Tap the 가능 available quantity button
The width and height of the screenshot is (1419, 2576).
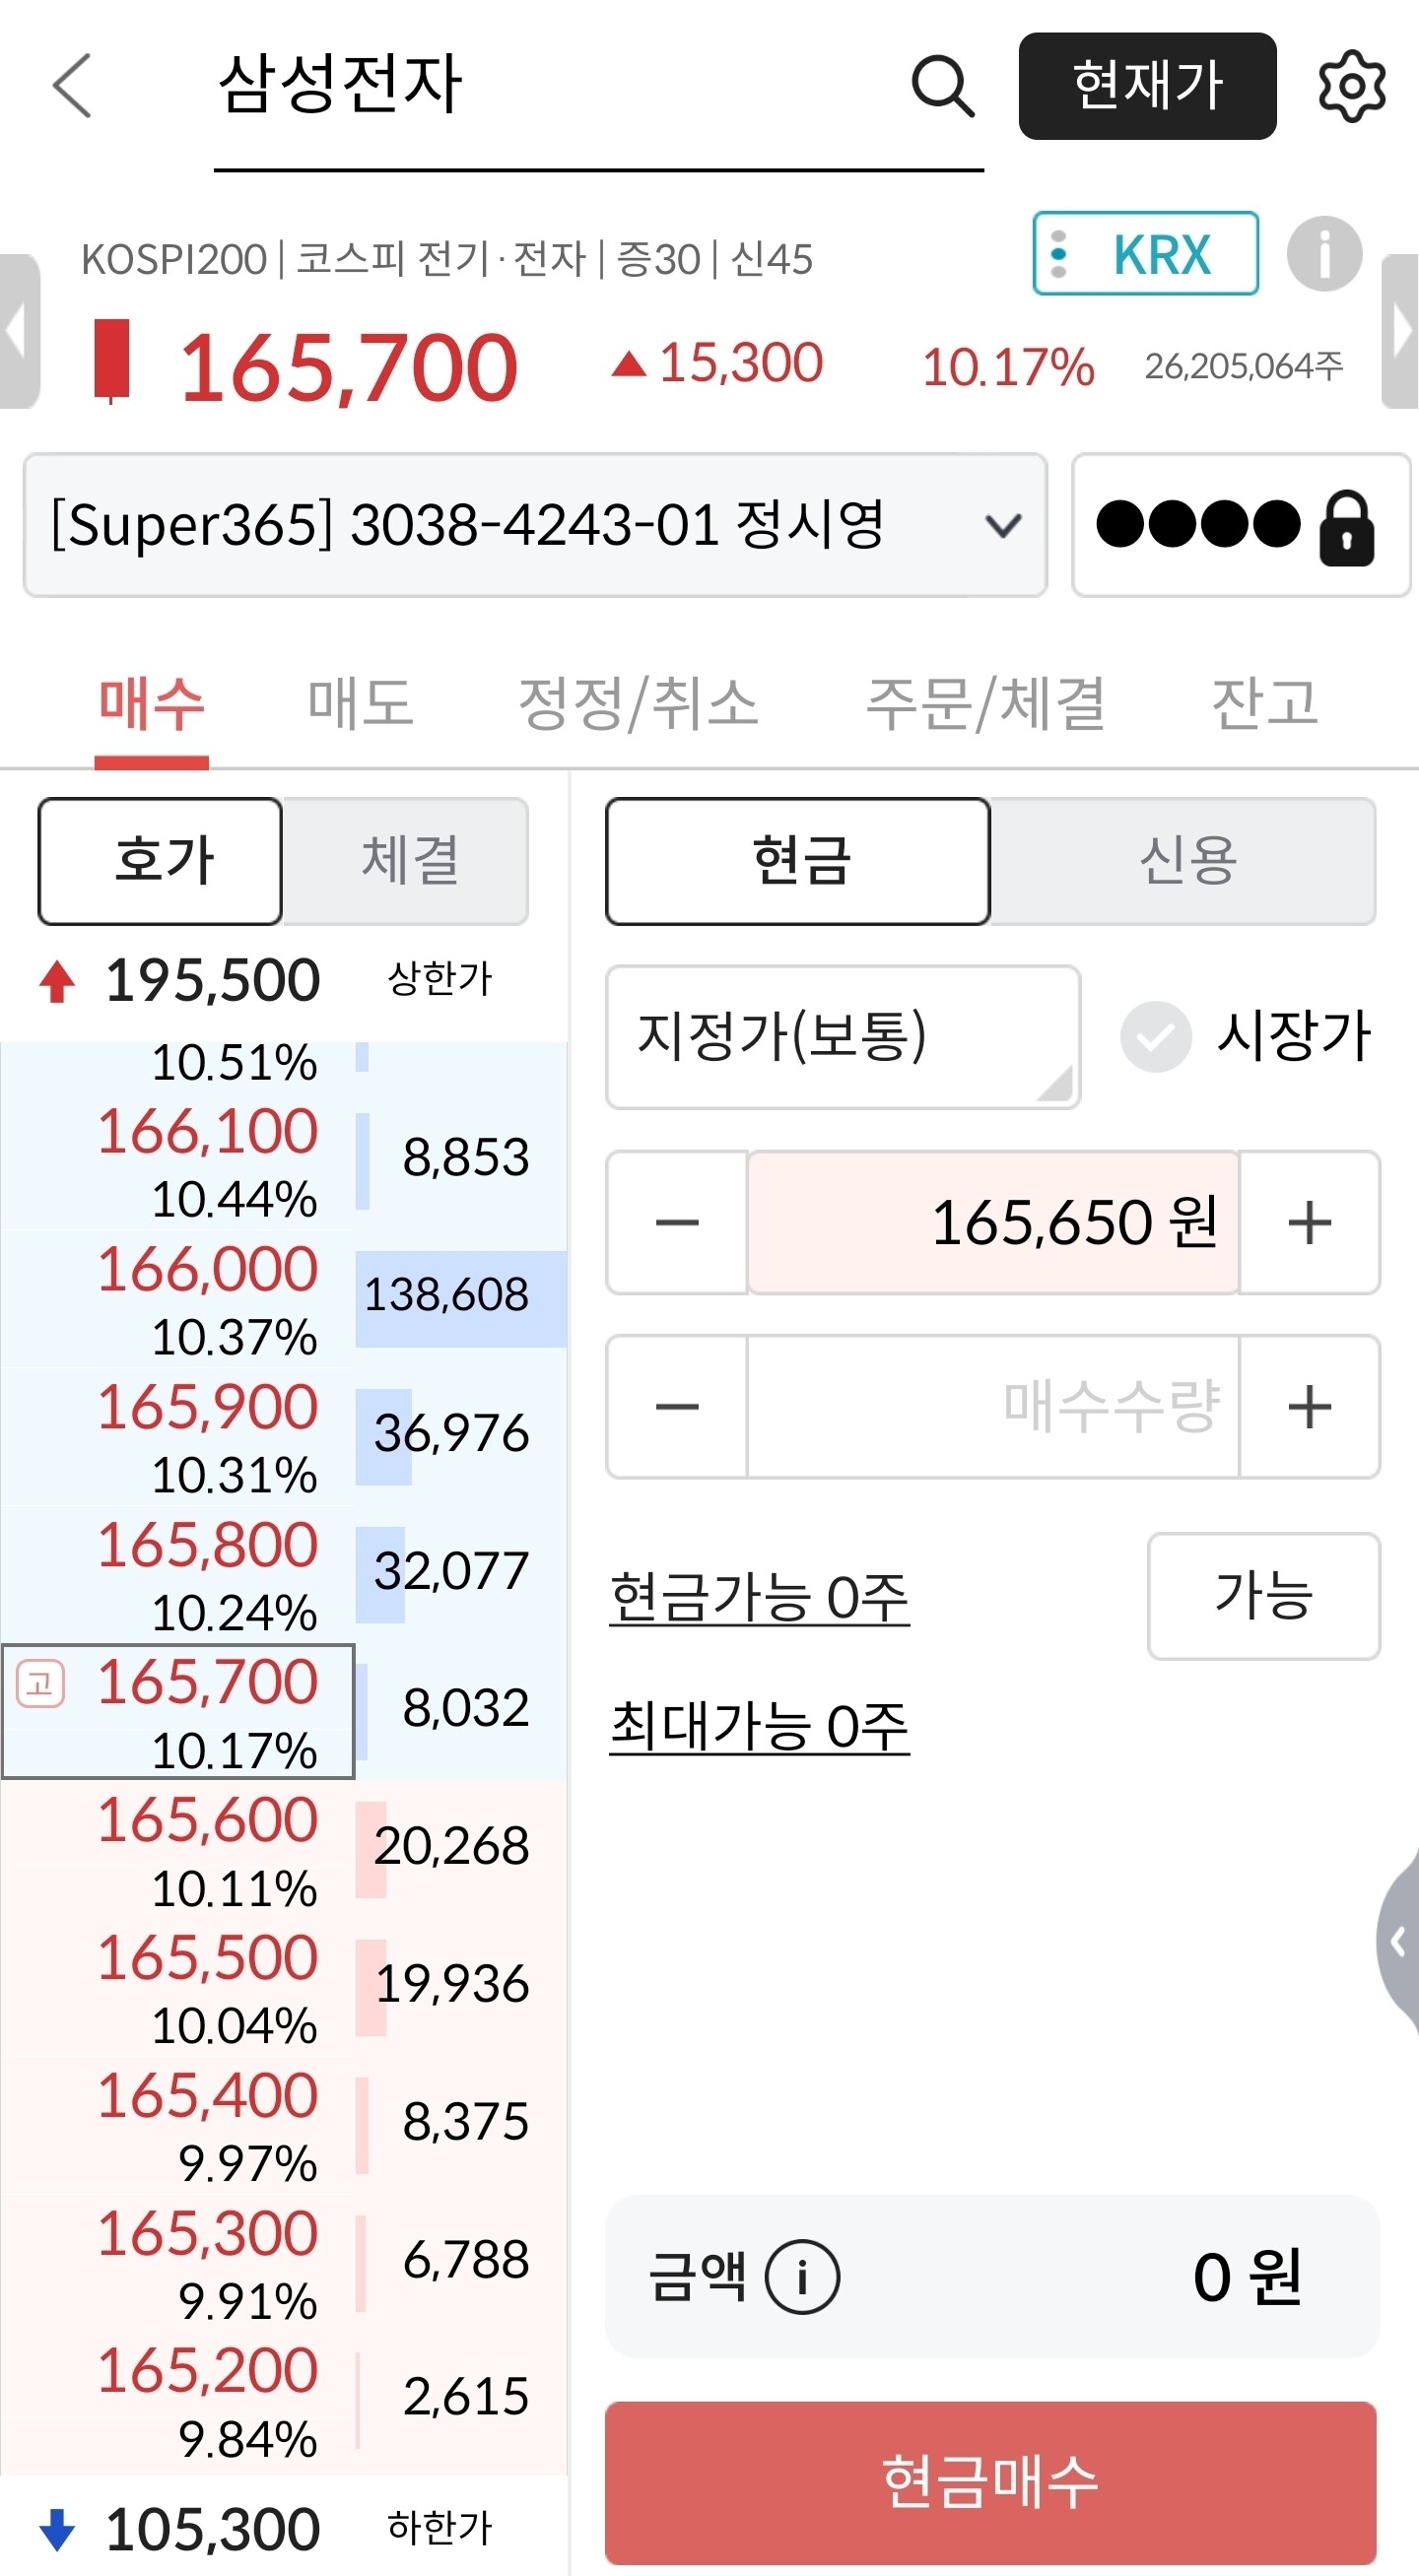click(1263, 1595)
